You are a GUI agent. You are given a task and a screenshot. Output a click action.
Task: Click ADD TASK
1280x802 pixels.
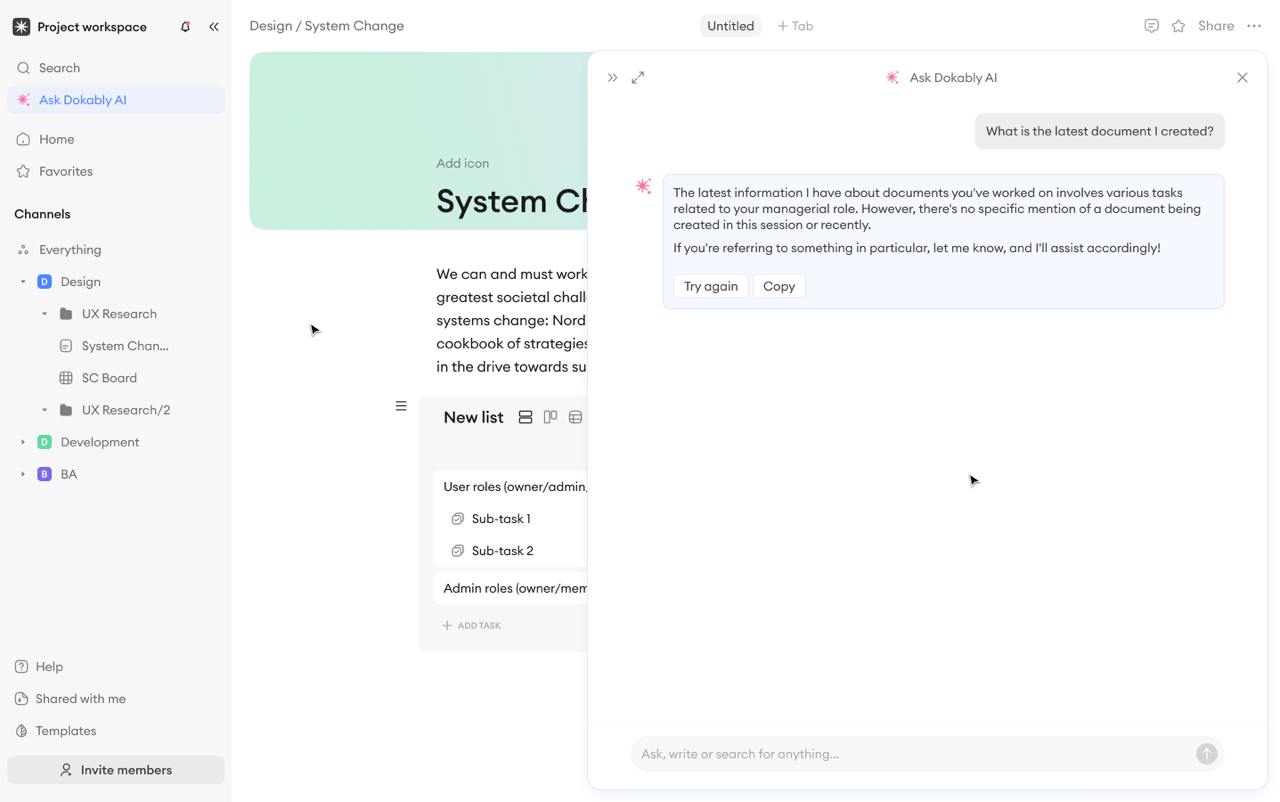coord(471,626)
